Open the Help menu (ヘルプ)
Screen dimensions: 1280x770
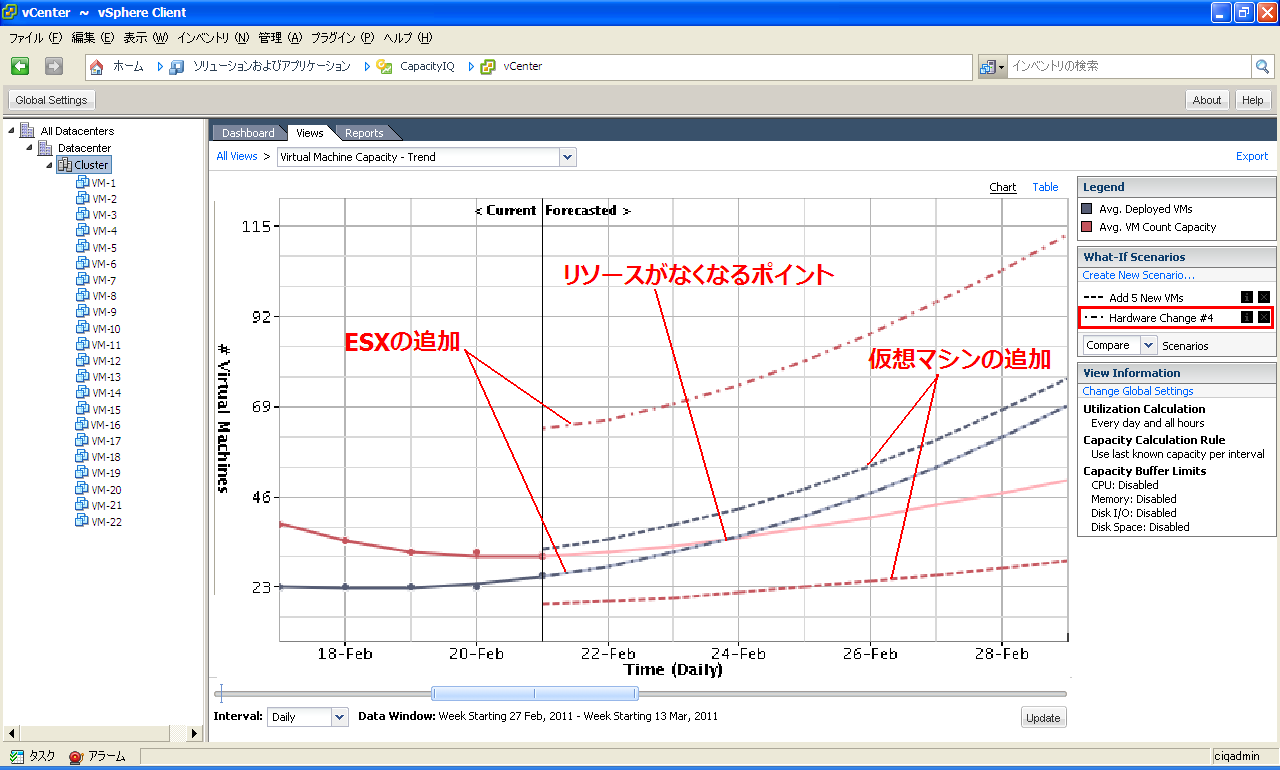408,38
